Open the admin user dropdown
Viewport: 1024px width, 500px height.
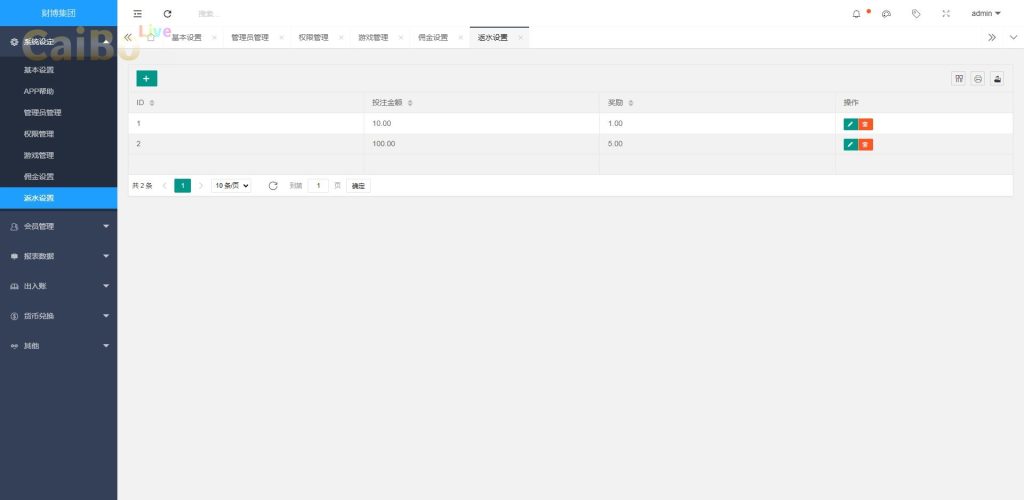click(x=985, y=14)
